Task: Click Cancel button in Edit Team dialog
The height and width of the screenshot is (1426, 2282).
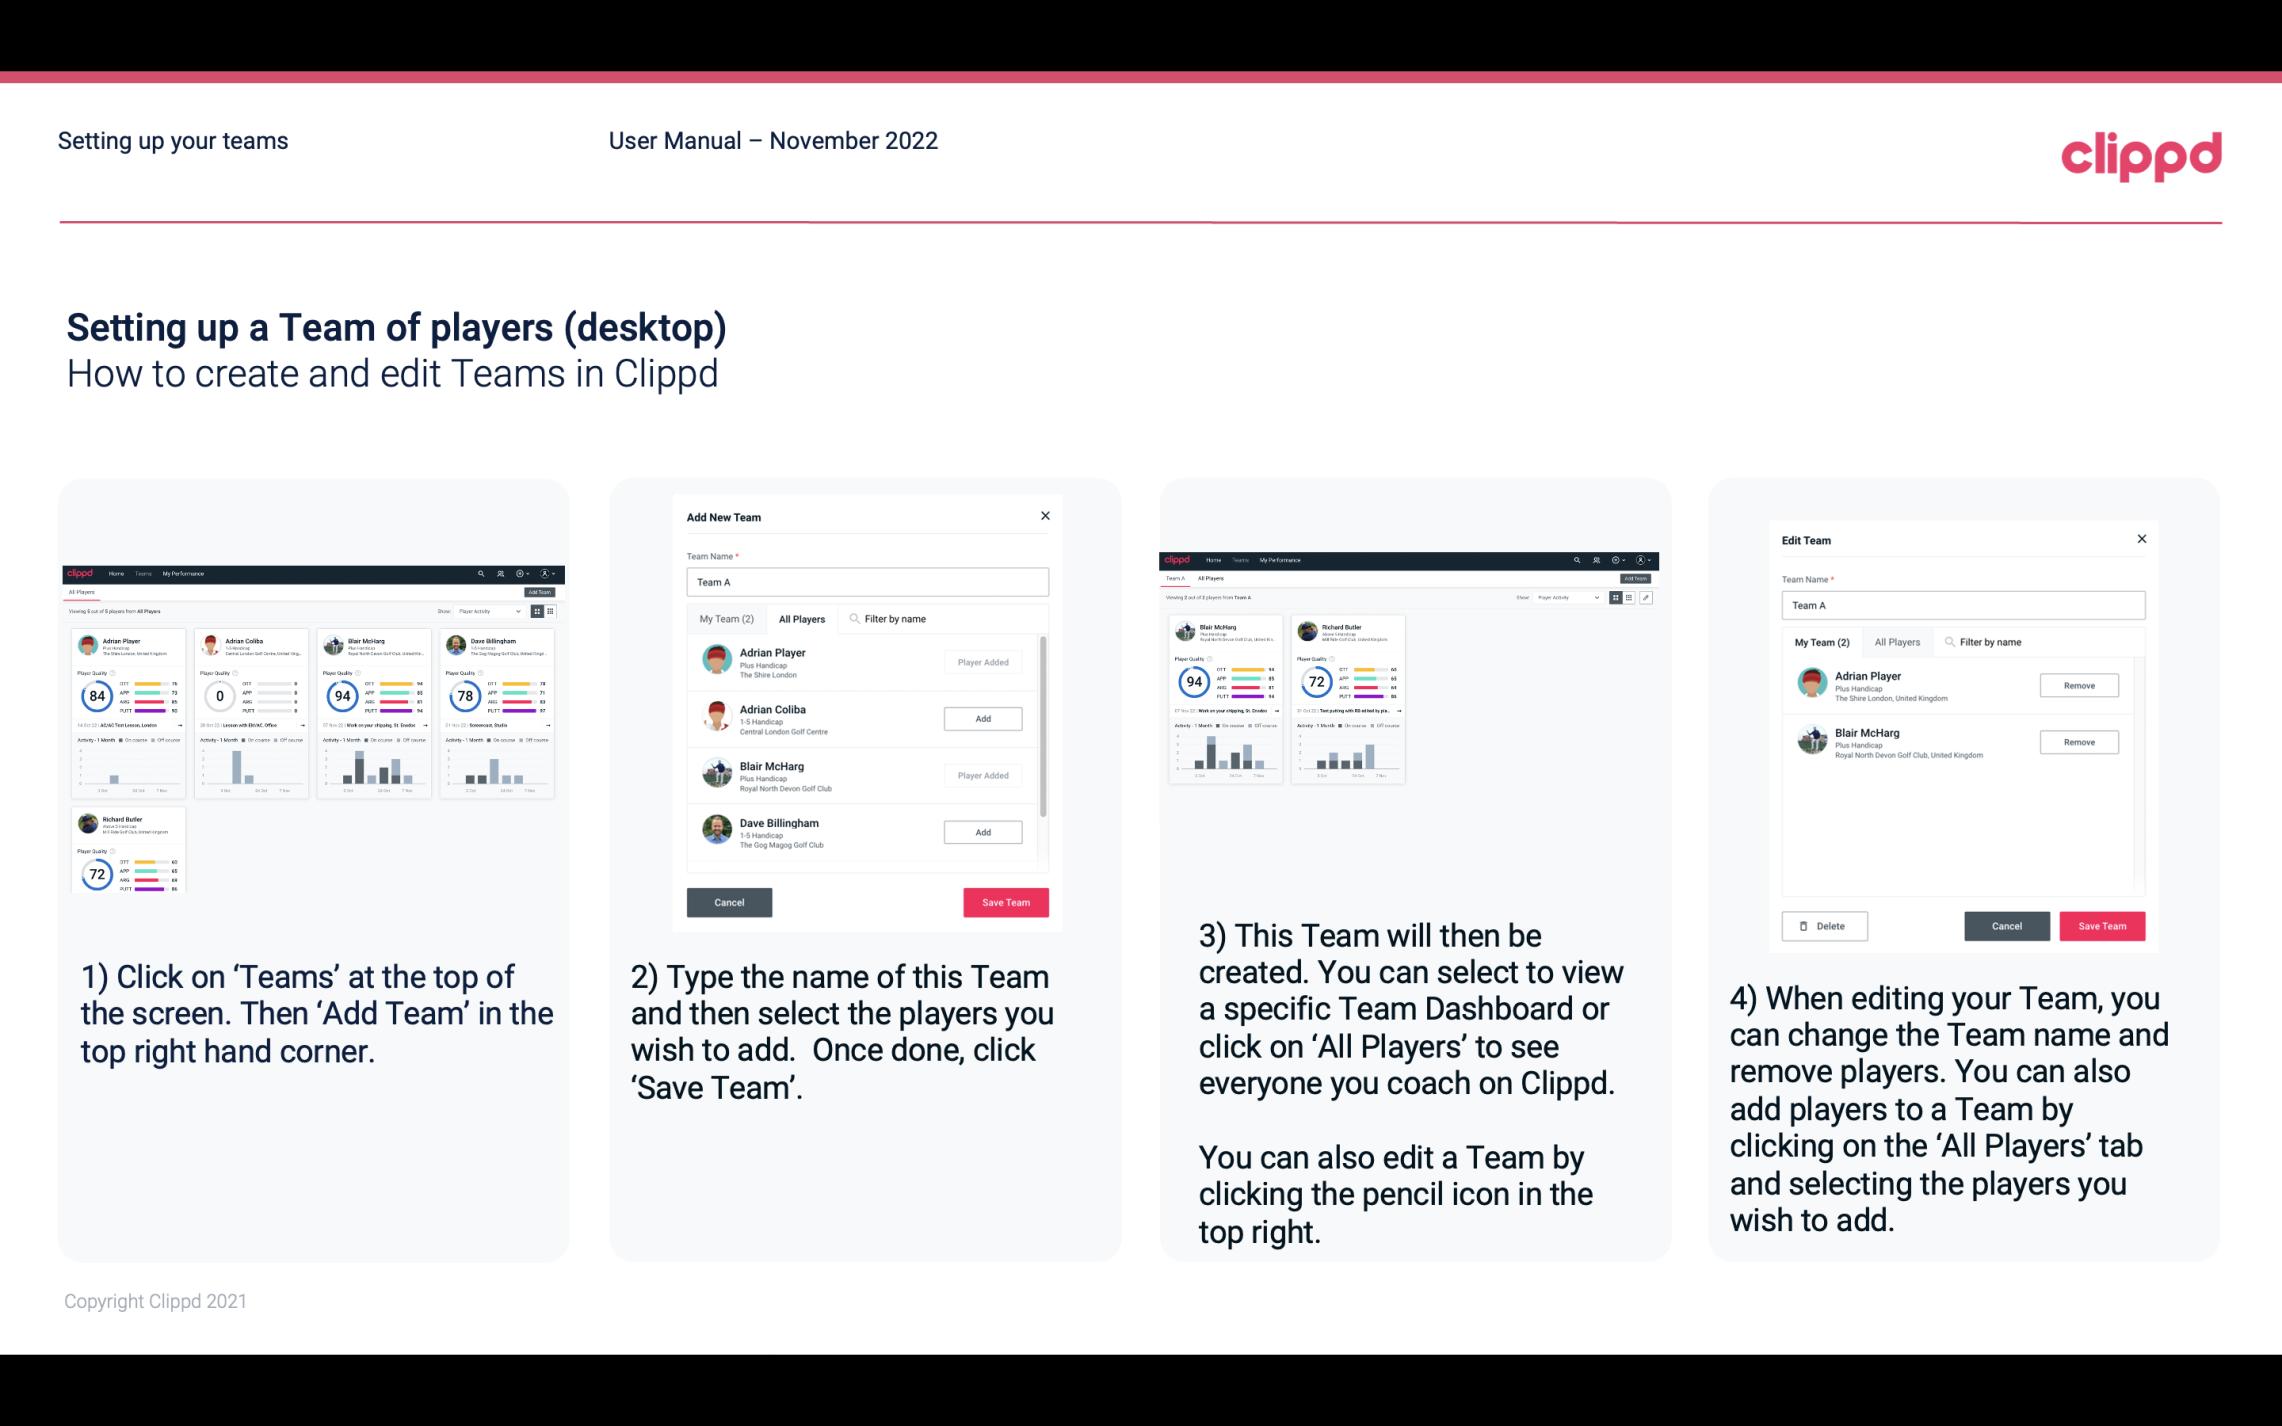Action: 2008,925
